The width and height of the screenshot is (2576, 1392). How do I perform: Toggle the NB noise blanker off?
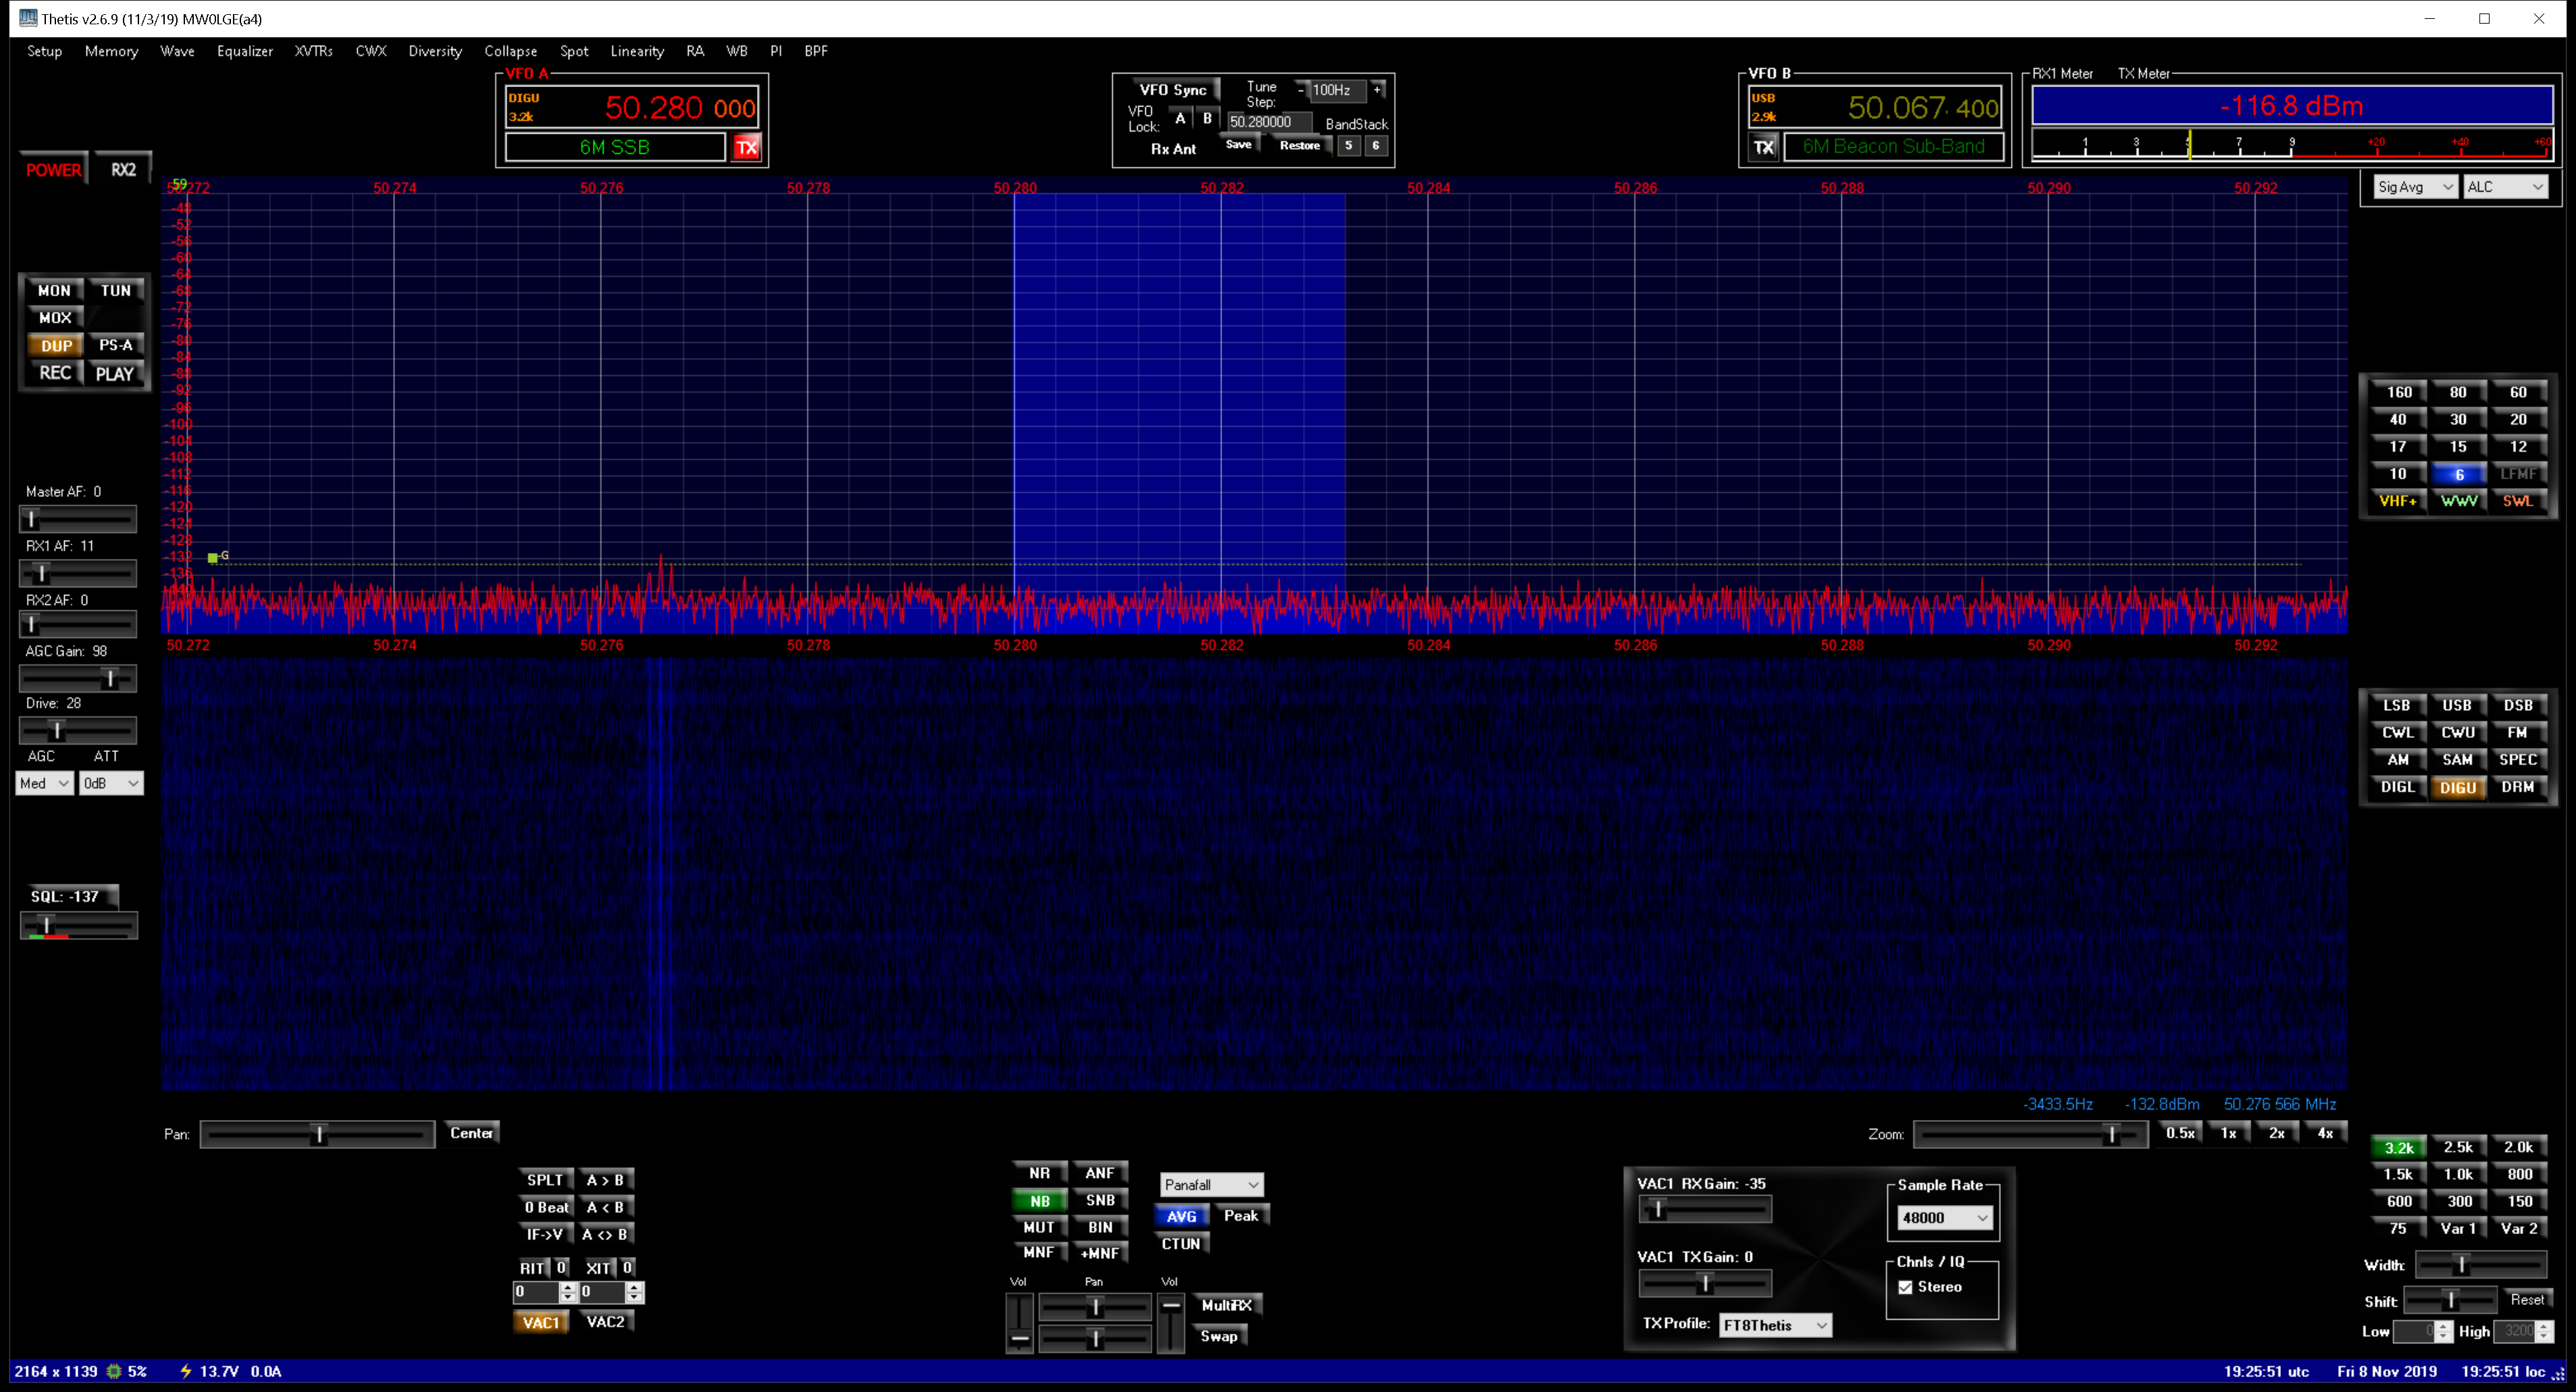[x=1039, y=1201]
